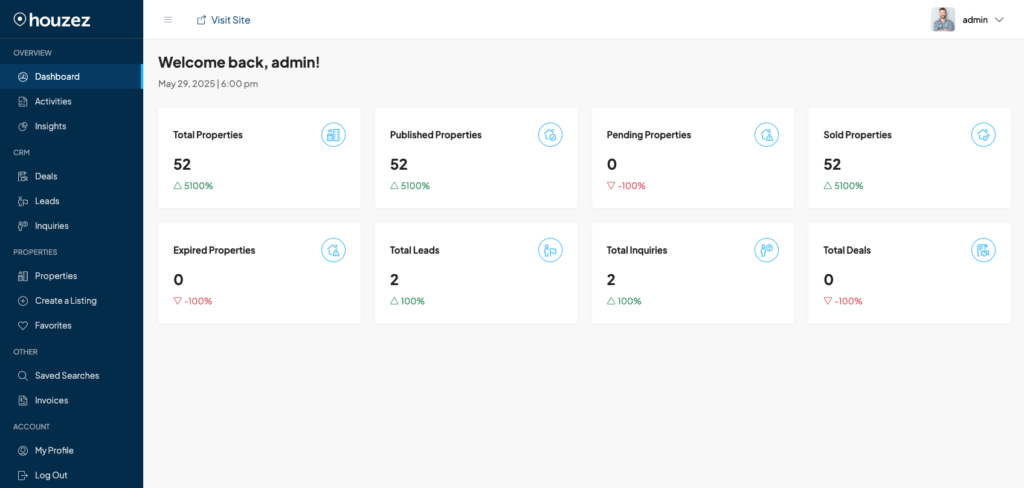Screen dimensions: 1024x488
Task: Click the Expired Properties card icon
Action: click(333, 250)
